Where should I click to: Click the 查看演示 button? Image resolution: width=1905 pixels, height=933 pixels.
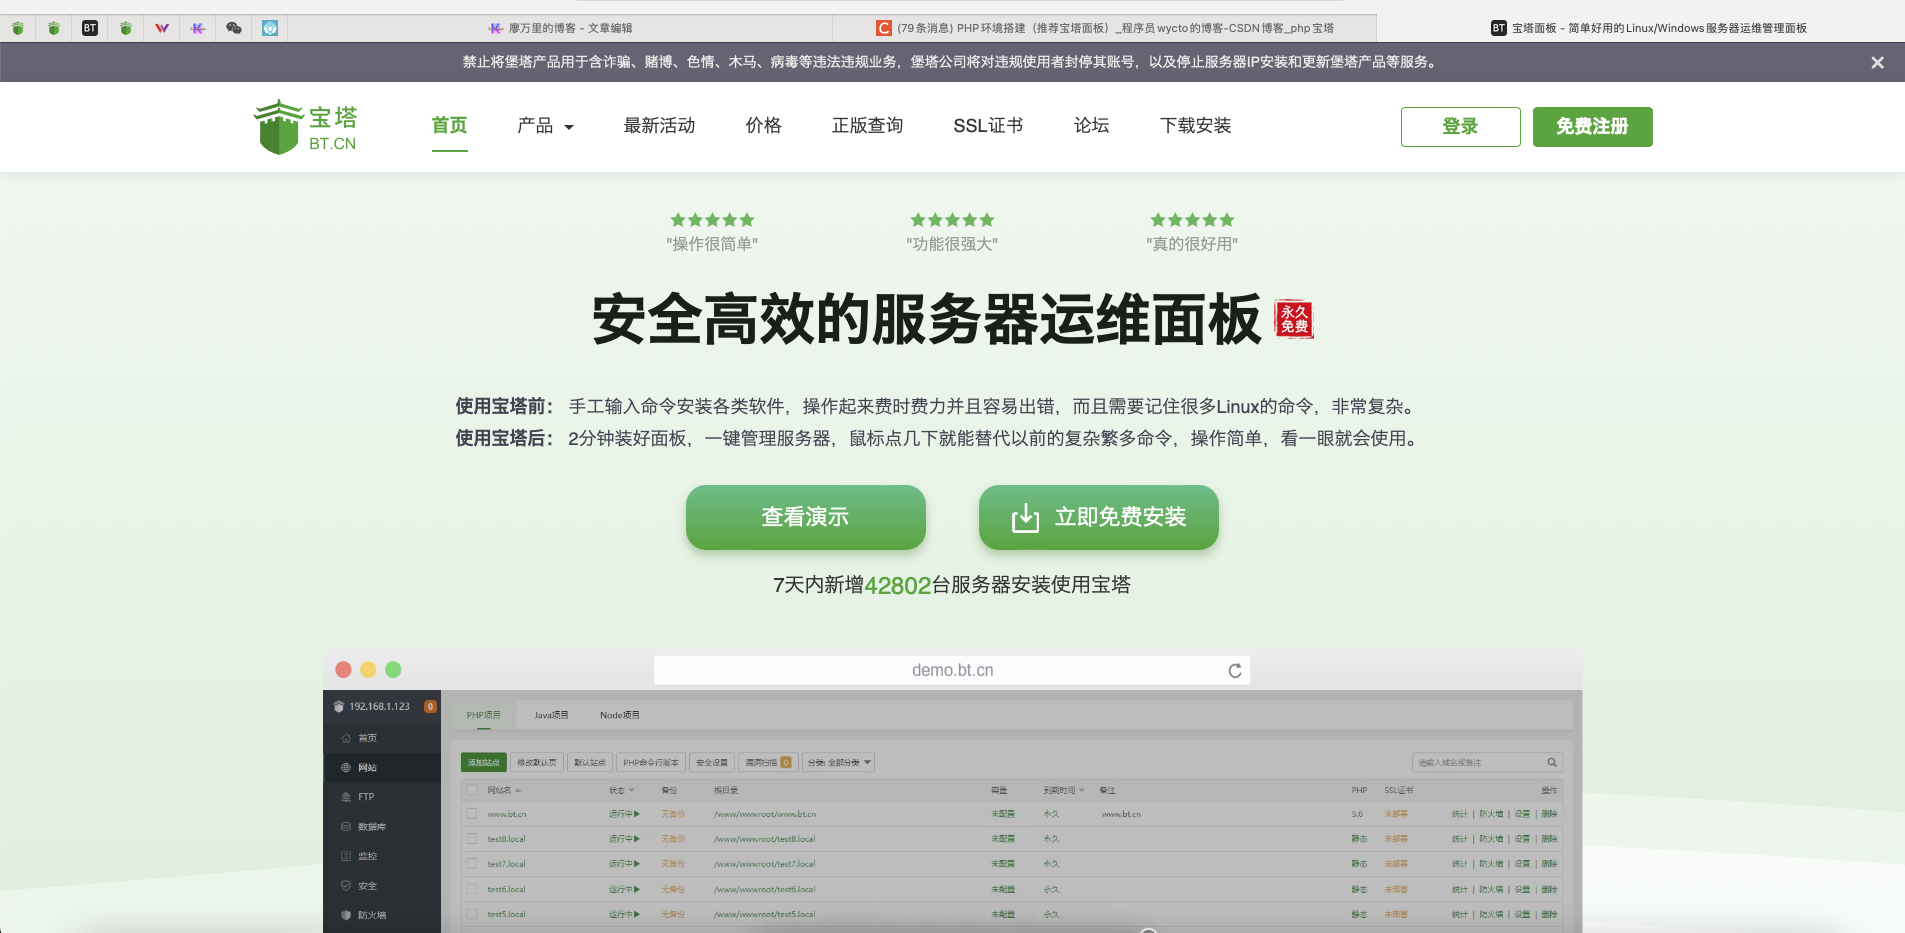tap(805, 517)
